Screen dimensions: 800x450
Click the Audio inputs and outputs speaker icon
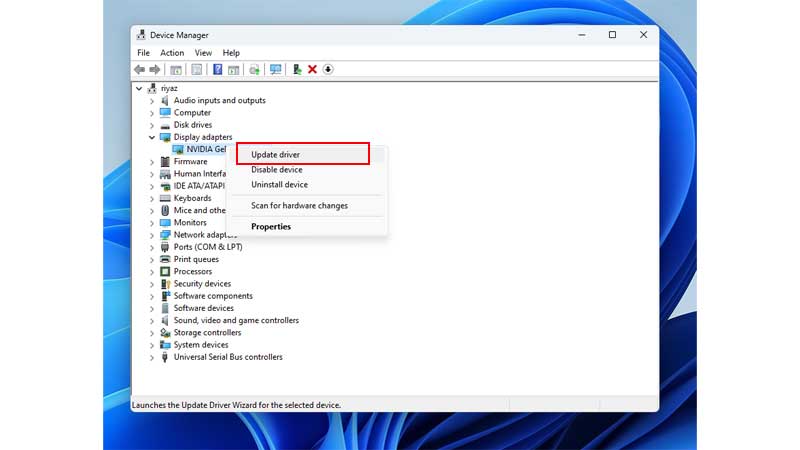tap(165, 101)
